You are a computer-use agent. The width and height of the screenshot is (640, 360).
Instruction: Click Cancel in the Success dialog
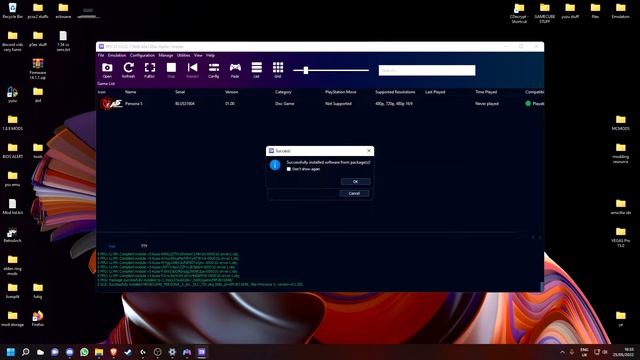(x=354, y=193)
